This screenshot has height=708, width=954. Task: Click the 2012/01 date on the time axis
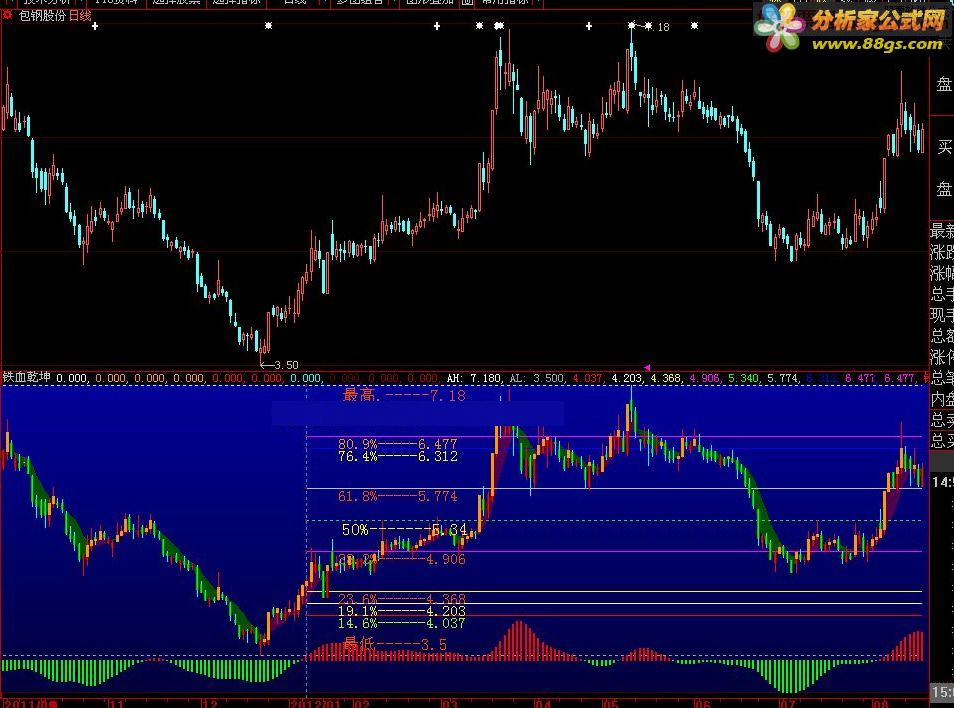tap(316, 703)
